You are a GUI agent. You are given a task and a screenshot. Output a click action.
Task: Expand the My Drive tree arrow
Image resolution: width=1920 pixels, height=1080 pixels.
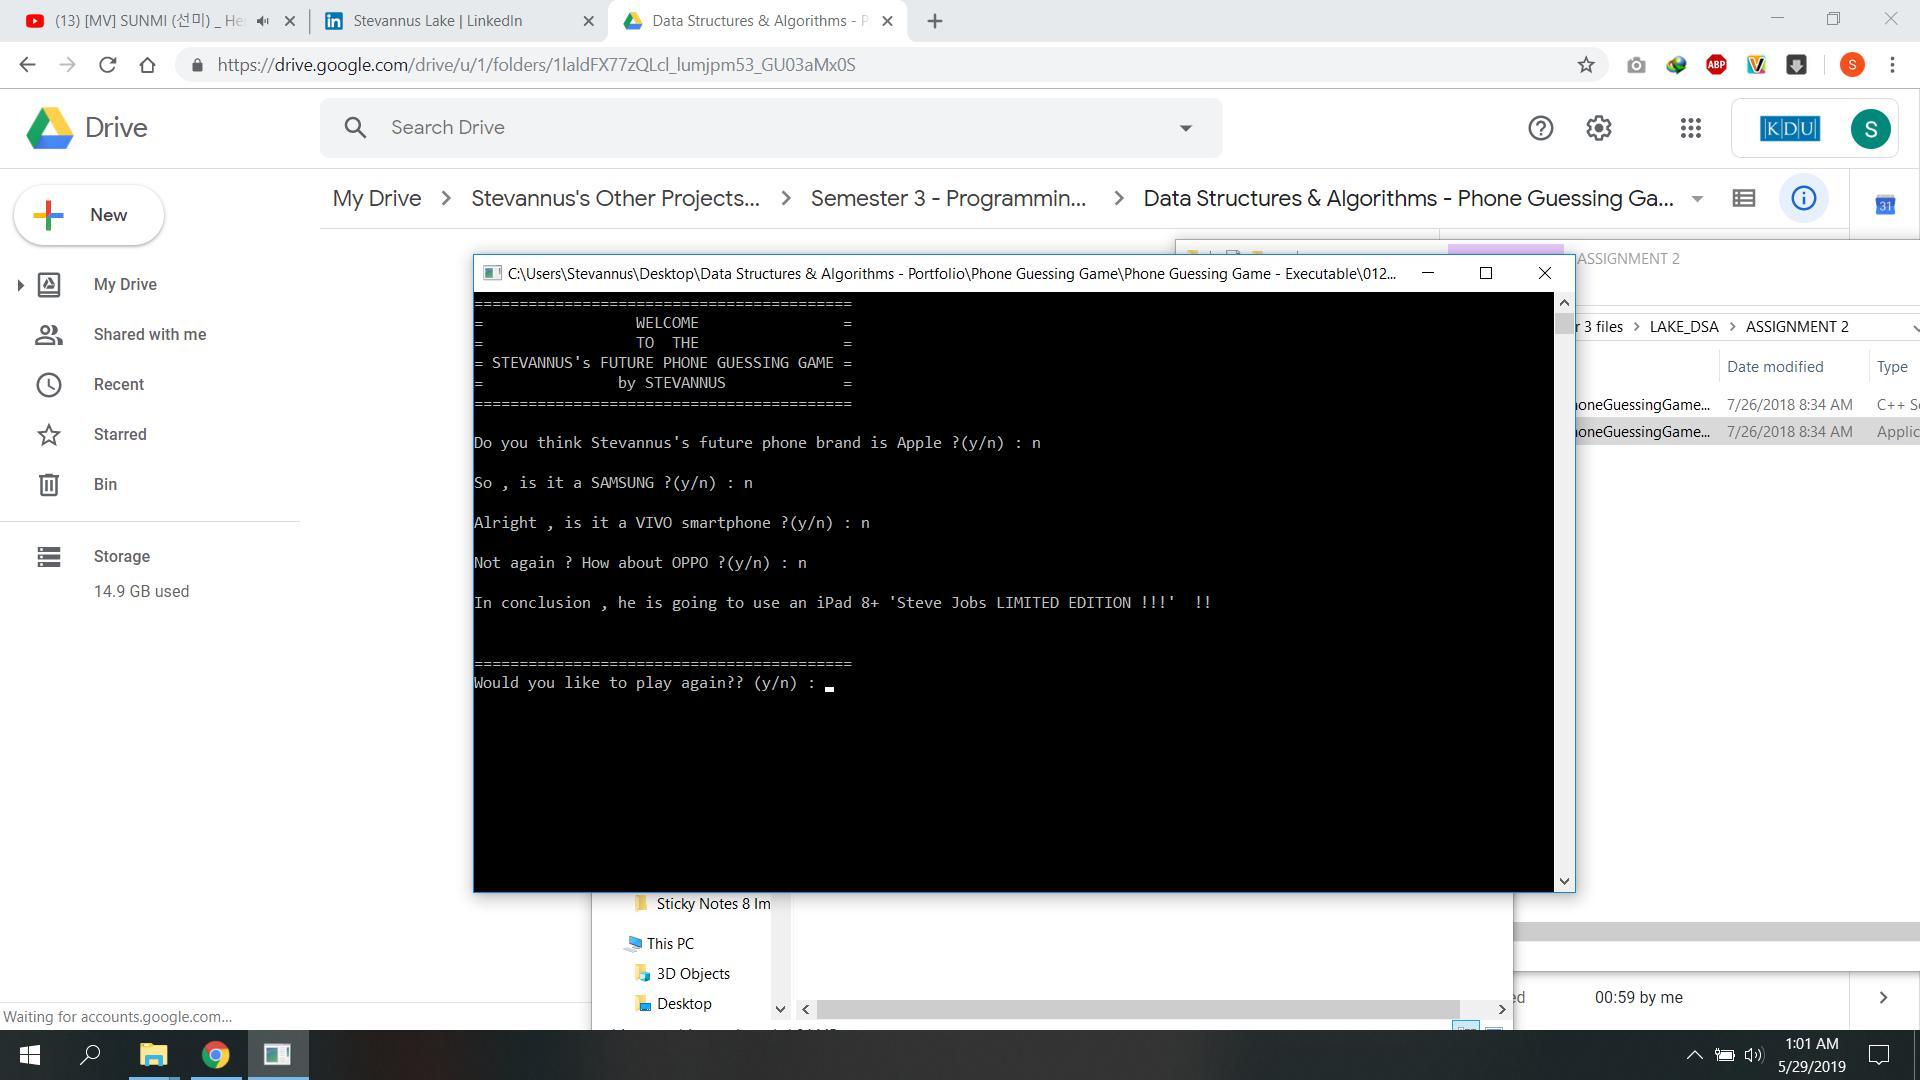pos(20,285)
